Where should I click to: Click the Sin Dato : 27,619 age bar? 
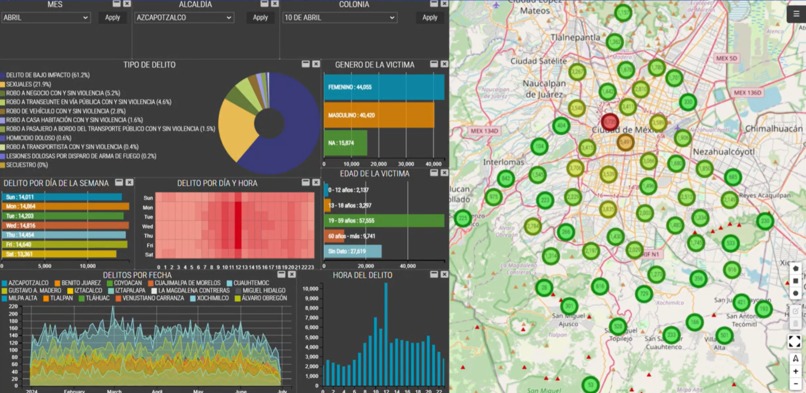[x=353, y=251]
